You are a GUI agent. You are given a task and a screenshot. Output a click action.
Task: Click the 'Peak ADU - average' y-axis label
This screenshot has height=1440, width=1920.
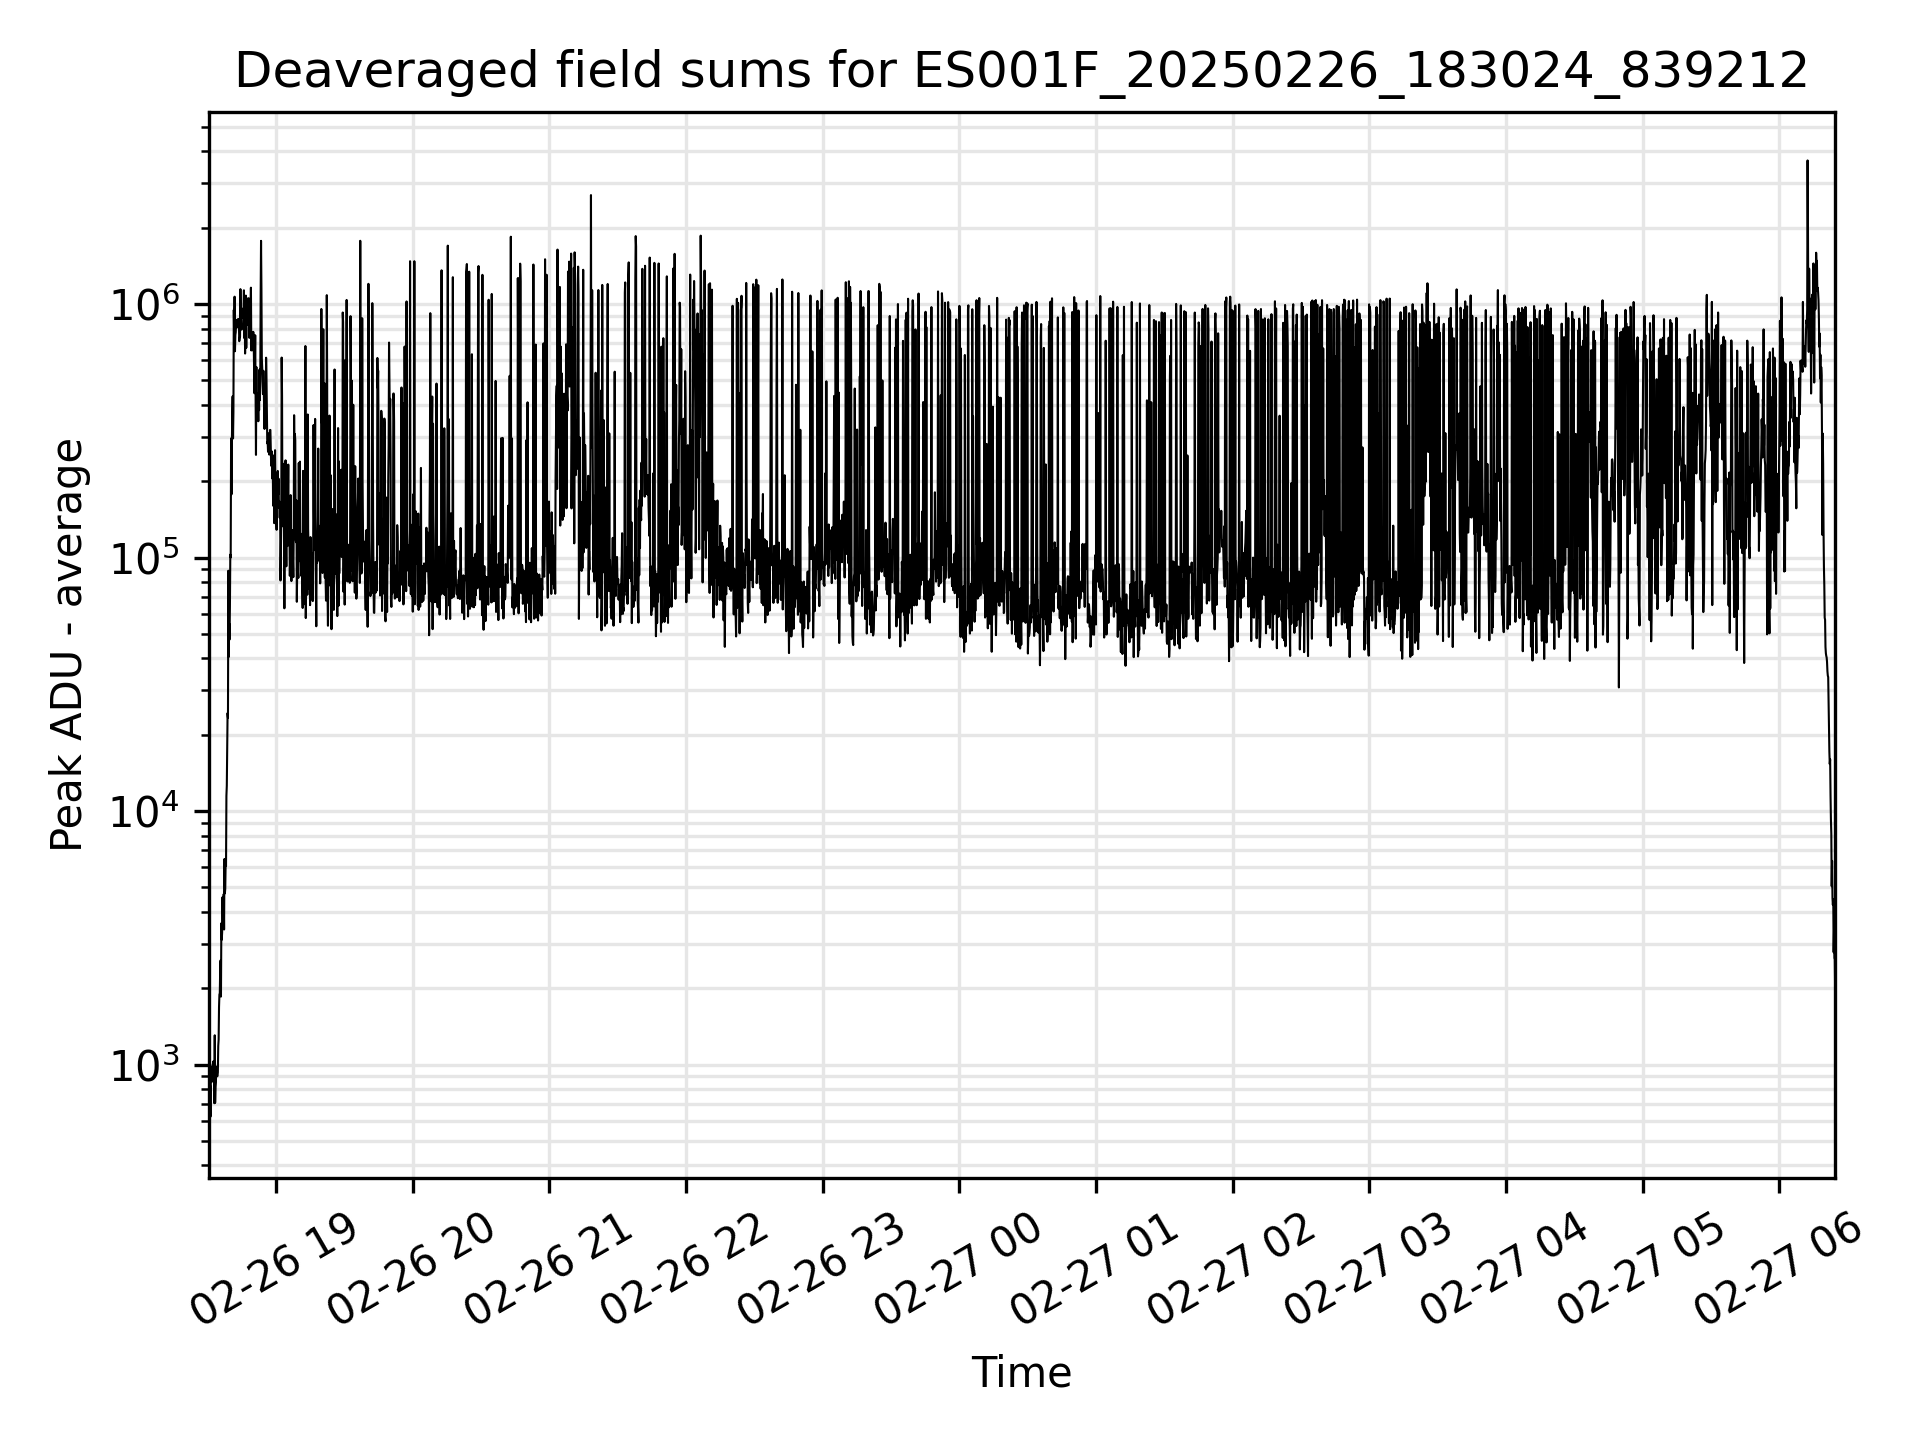pyautogui.click(x=68, y=645)
